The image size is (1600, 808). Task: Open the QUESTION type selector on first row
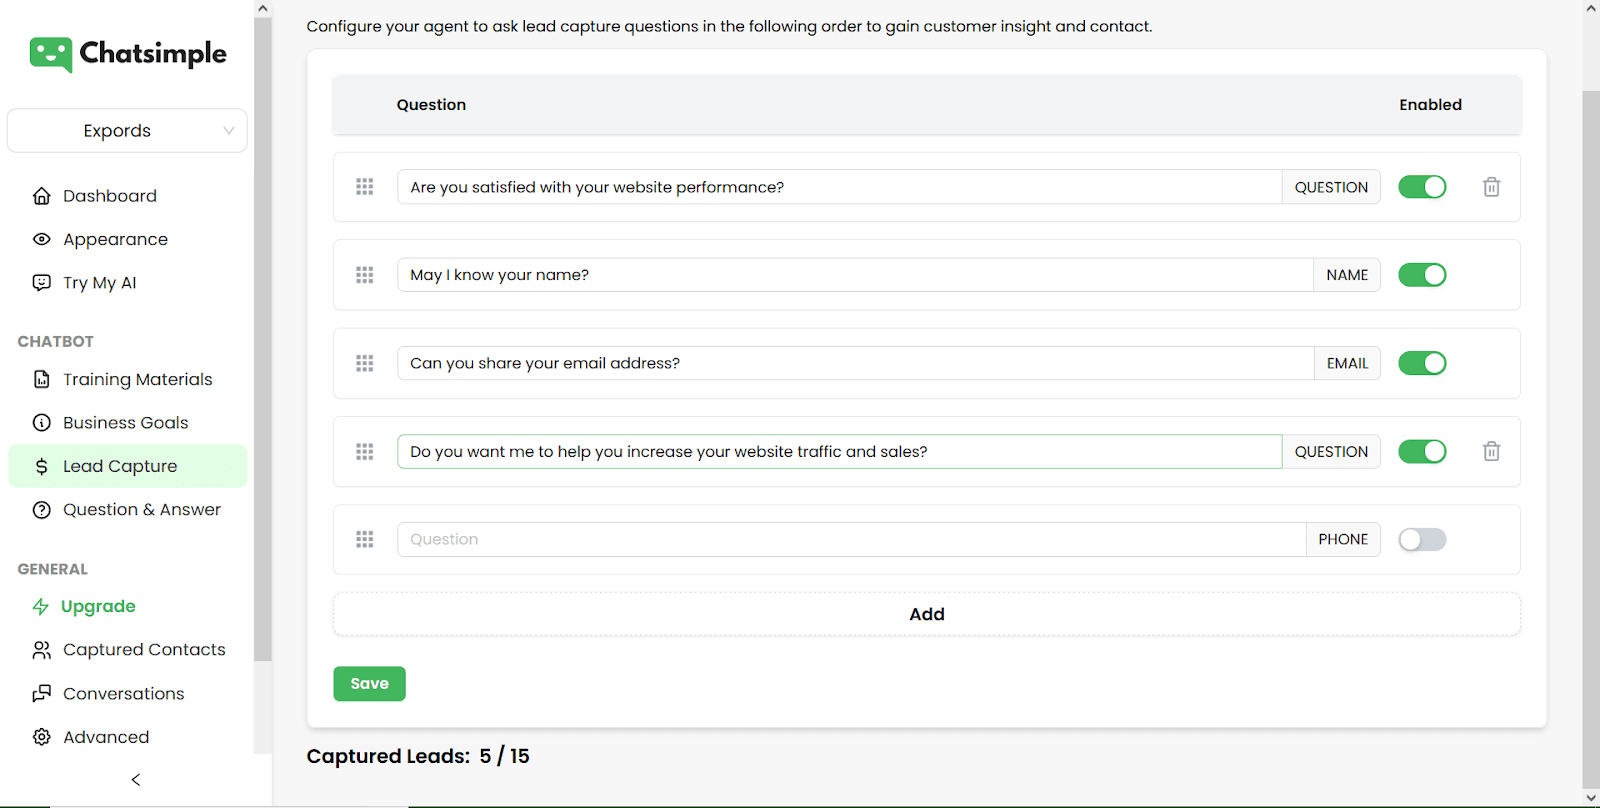coord(1331,187)
